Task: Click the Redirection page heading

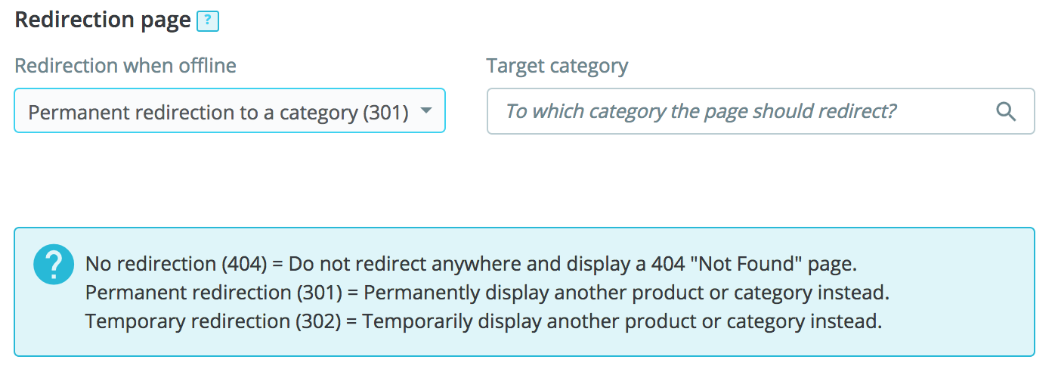Action: tap(103, 20)
